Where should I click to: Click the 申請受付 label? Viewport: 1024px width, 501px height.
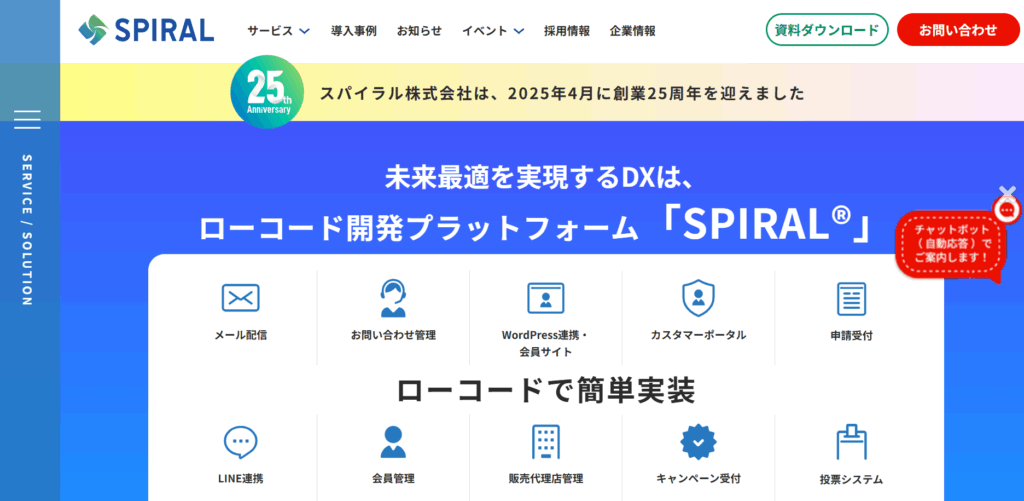pos(851,336)
